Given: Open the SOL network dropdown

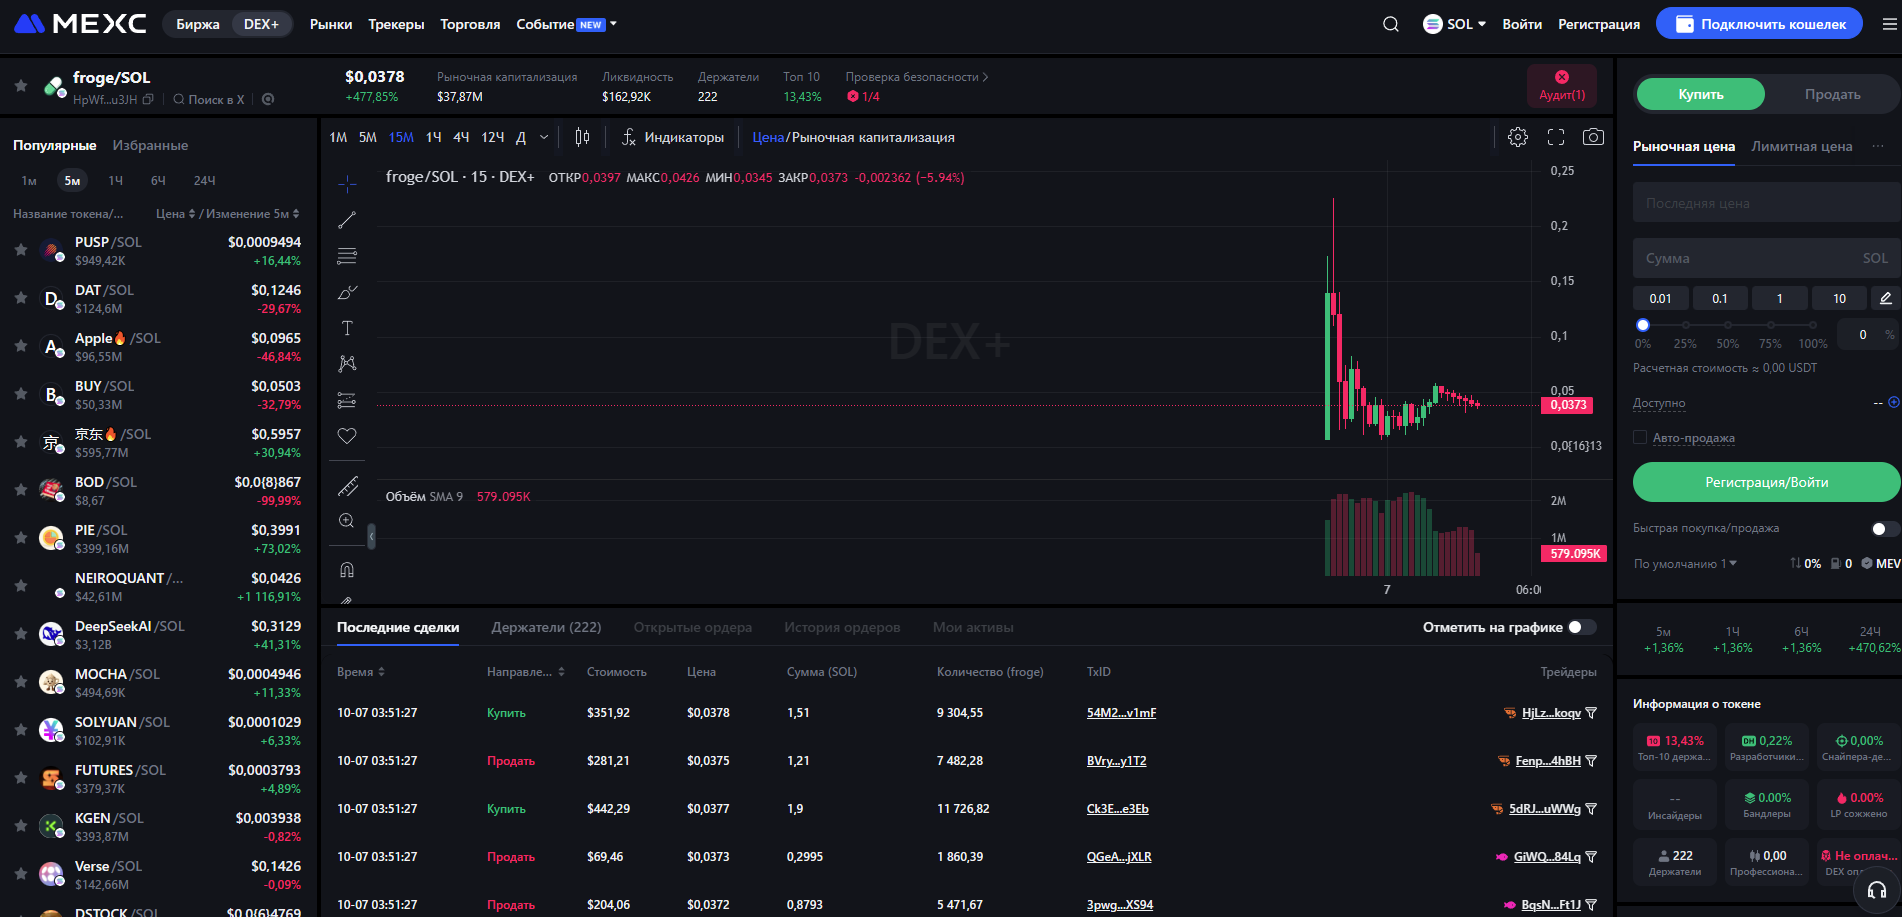Looking at the screenshot, I should coord(1455,24).
